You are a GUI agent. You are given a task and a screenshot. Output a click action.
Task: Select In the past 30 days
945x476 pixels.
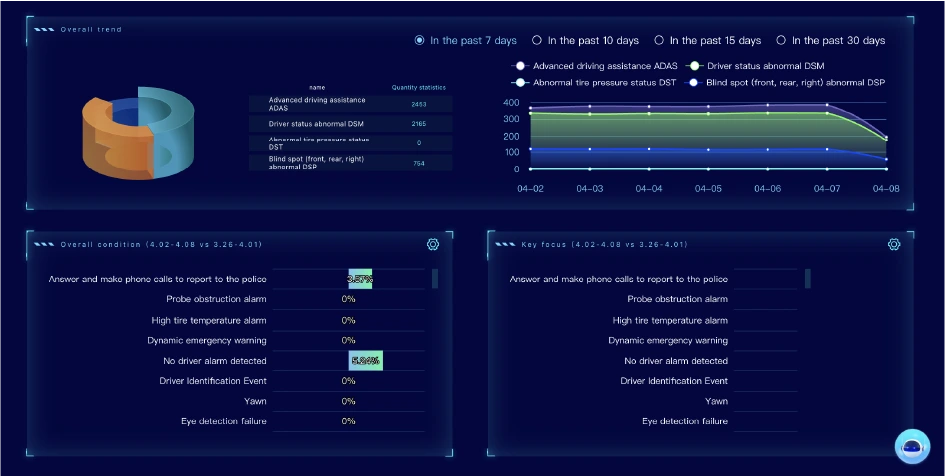(781, 41)
